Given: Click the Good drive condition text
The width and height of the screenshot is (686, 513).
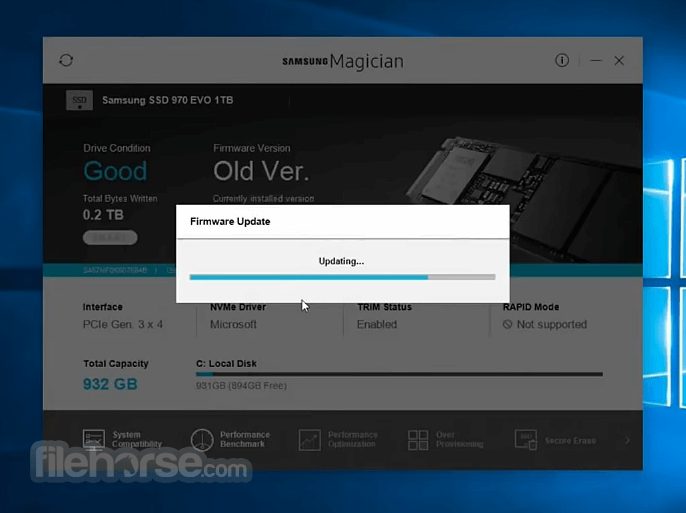Looking at the screenshot, I should click(x=115, y=171).
